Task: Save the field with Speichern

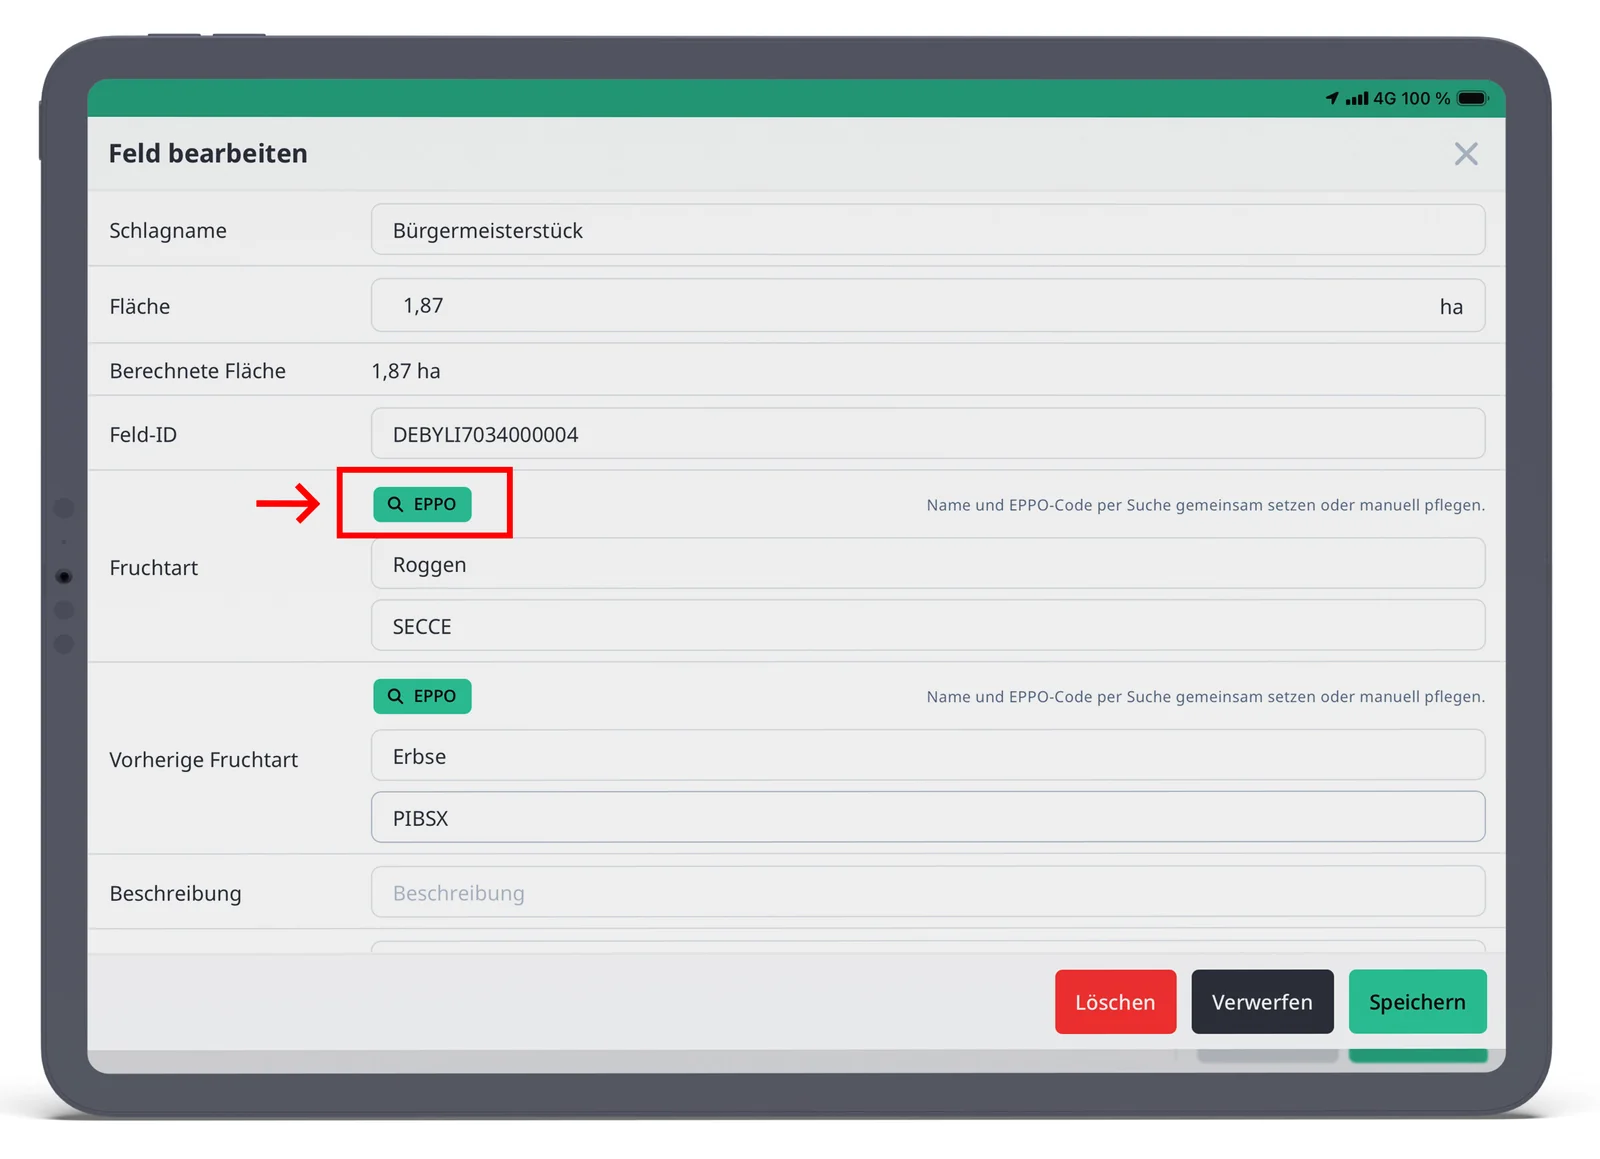Action: 1417,1002
